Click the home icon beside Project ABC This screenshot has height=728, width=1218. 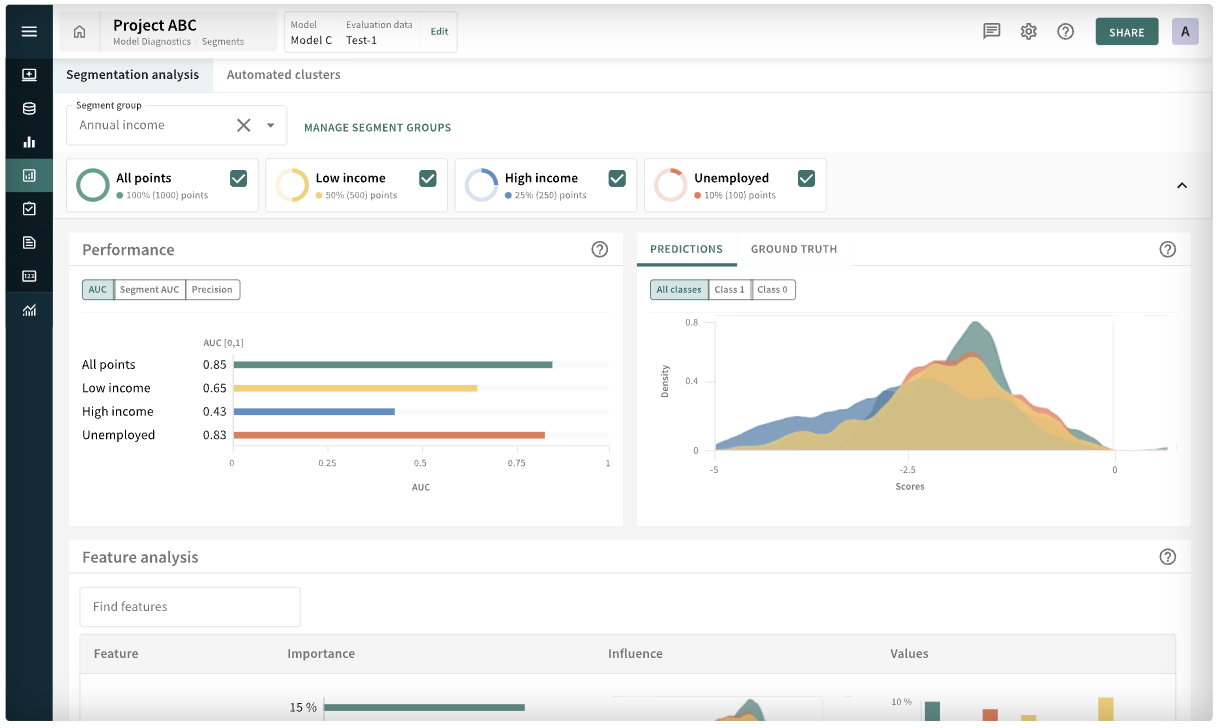[80, 32]
